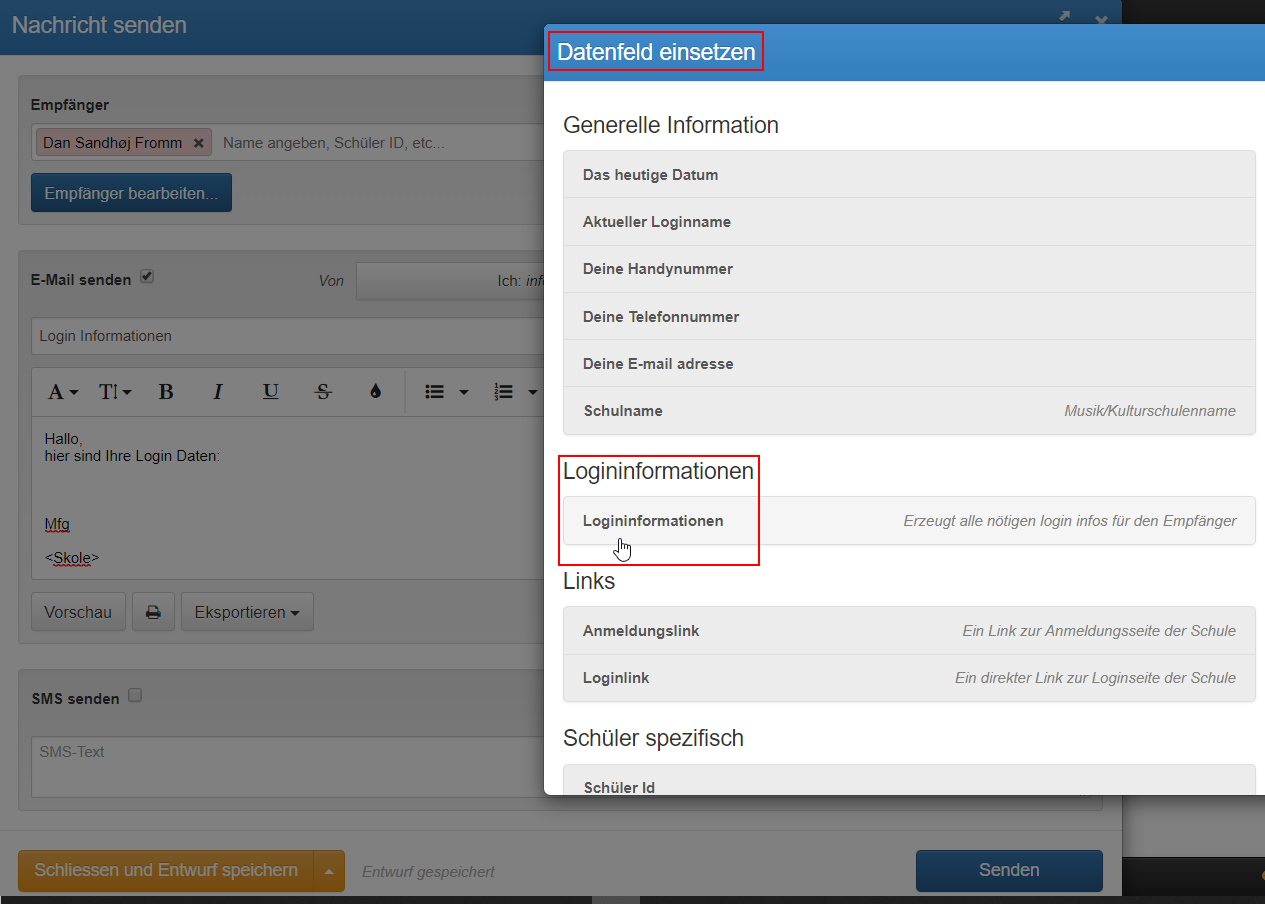Enable the SMS senden checkbox
The image size is (1265, 904).
tap(135, 695)
